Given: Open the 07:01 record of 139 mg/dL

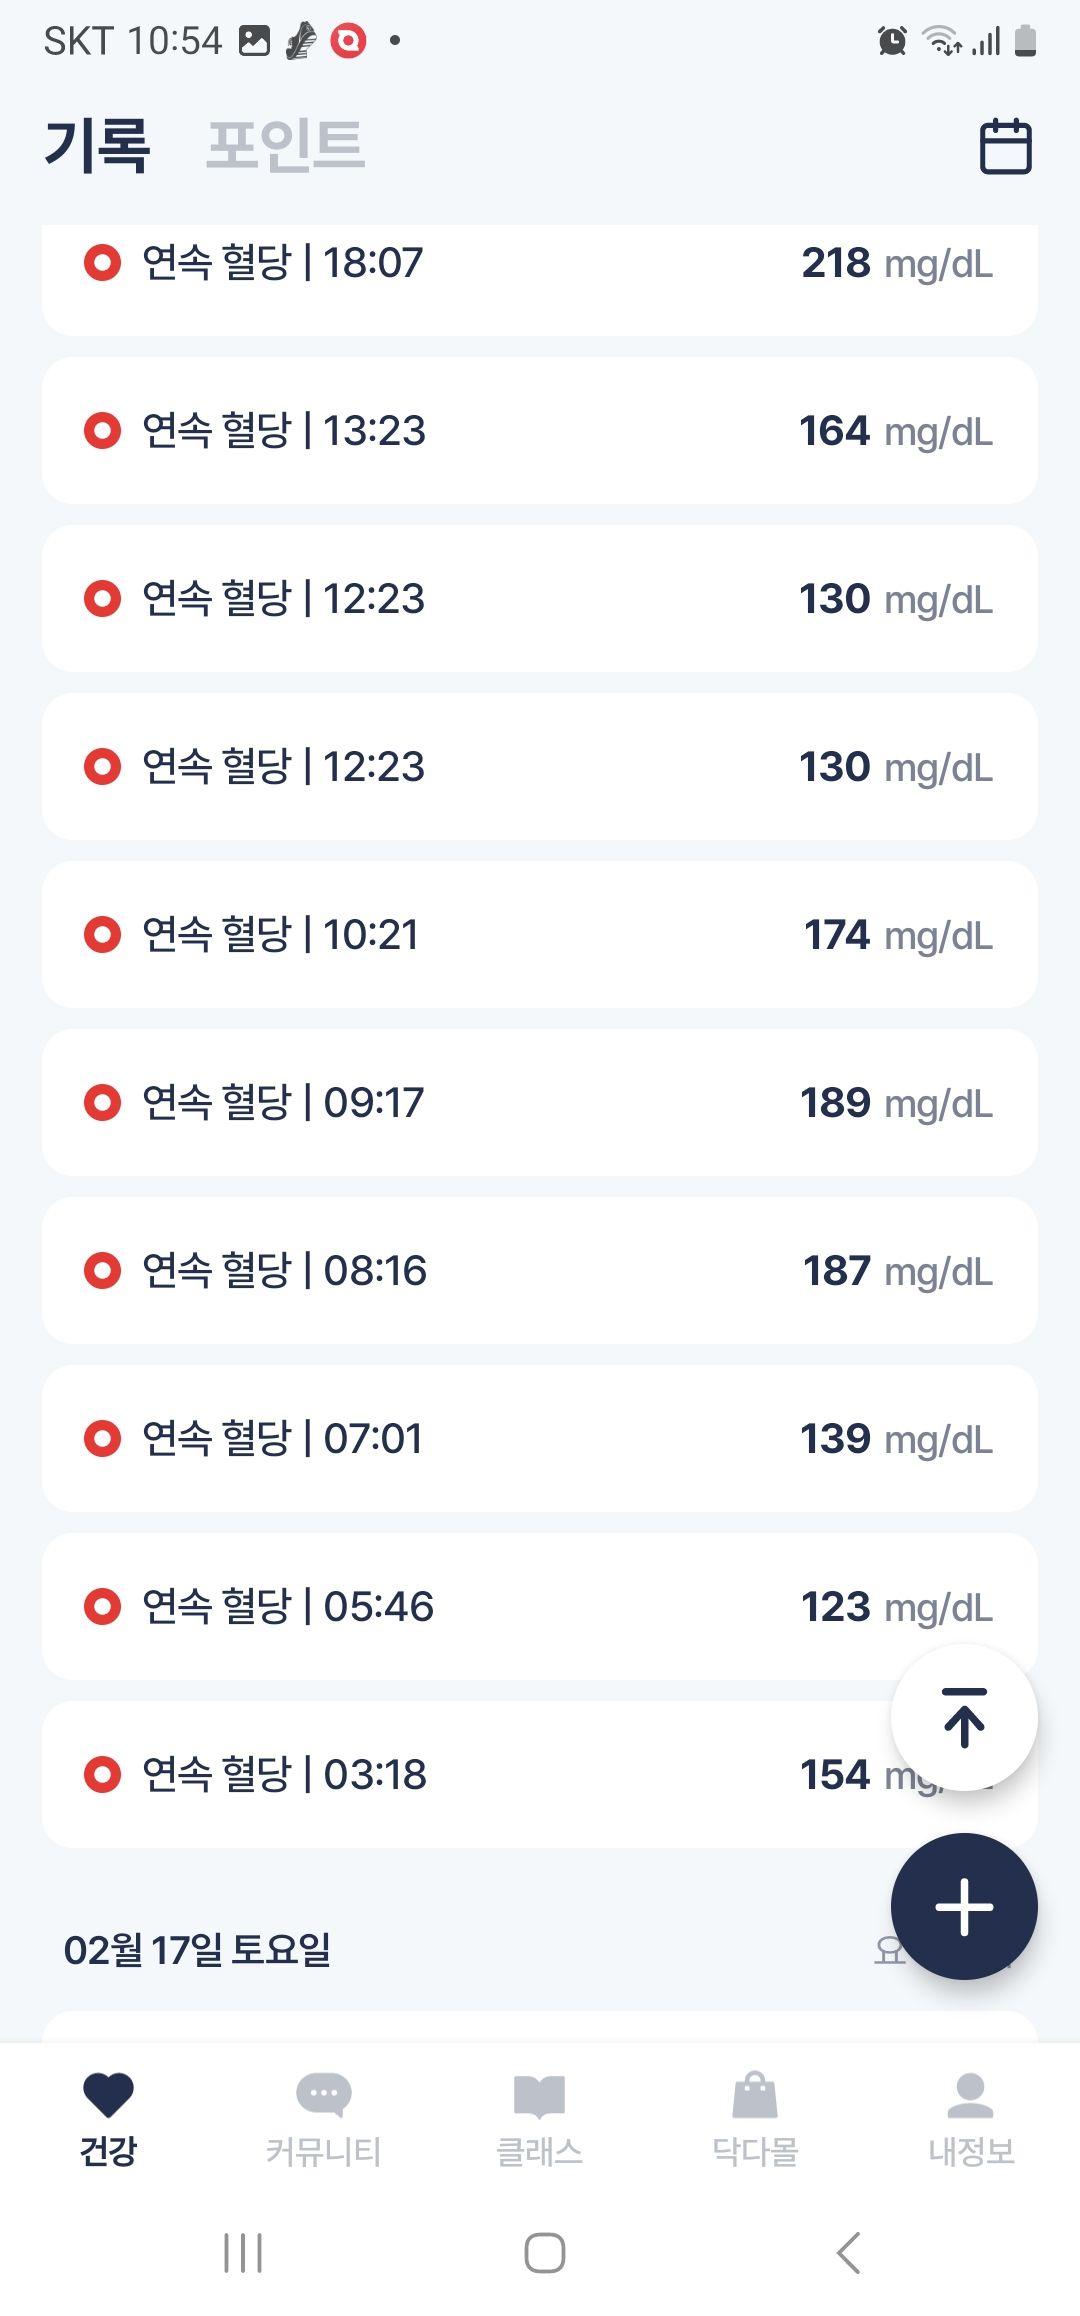Looking at the screenshot, I should click(540, 1439).
